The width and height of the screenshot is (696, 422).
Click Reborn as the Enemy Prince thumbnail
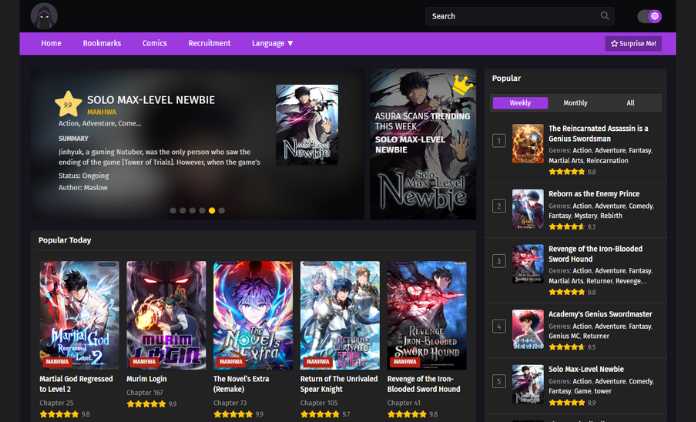coord(528,209)
